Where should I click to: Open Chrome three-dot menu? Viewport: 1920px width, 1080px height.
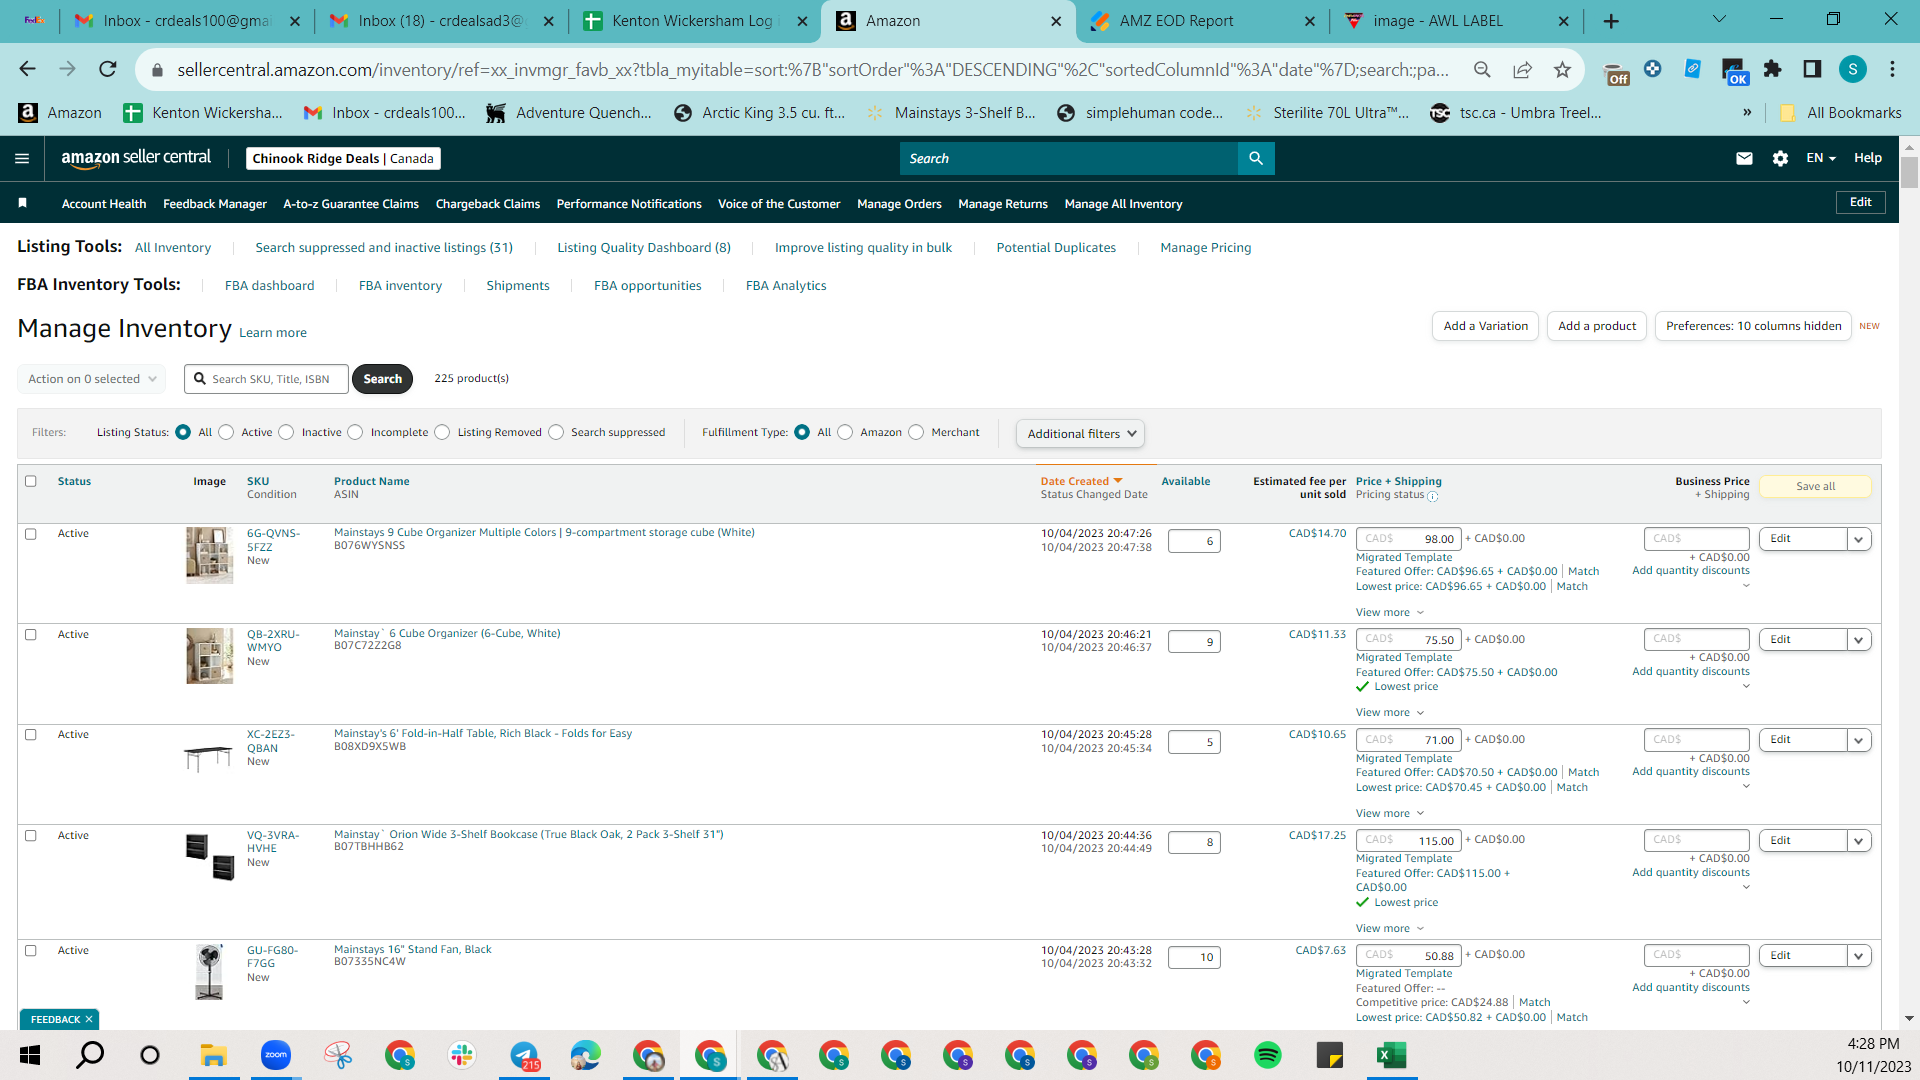pyautogui.click(x=1892, y=69)
